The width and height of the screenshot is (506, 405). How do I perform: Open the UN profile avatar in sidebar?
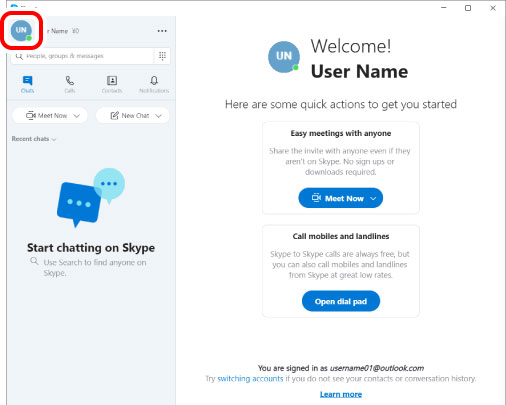(21, 30)
